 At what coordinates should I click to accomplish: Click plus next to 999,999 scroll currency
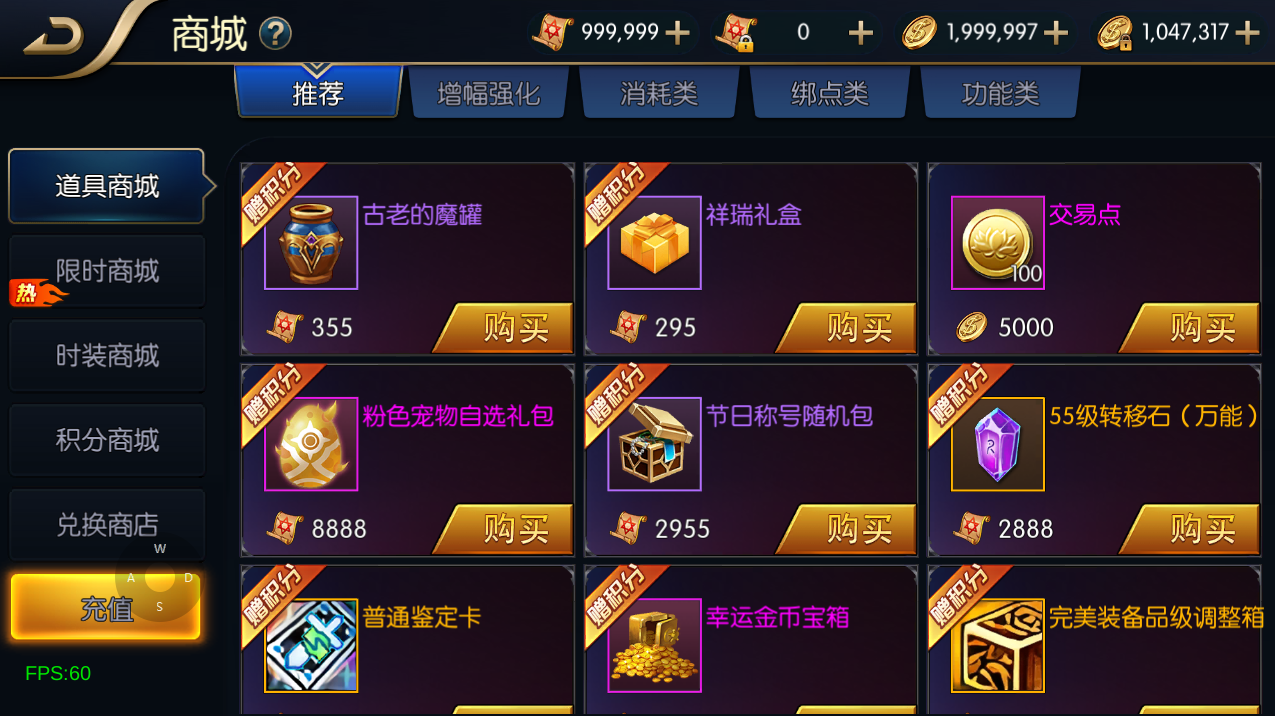point(678,33)
